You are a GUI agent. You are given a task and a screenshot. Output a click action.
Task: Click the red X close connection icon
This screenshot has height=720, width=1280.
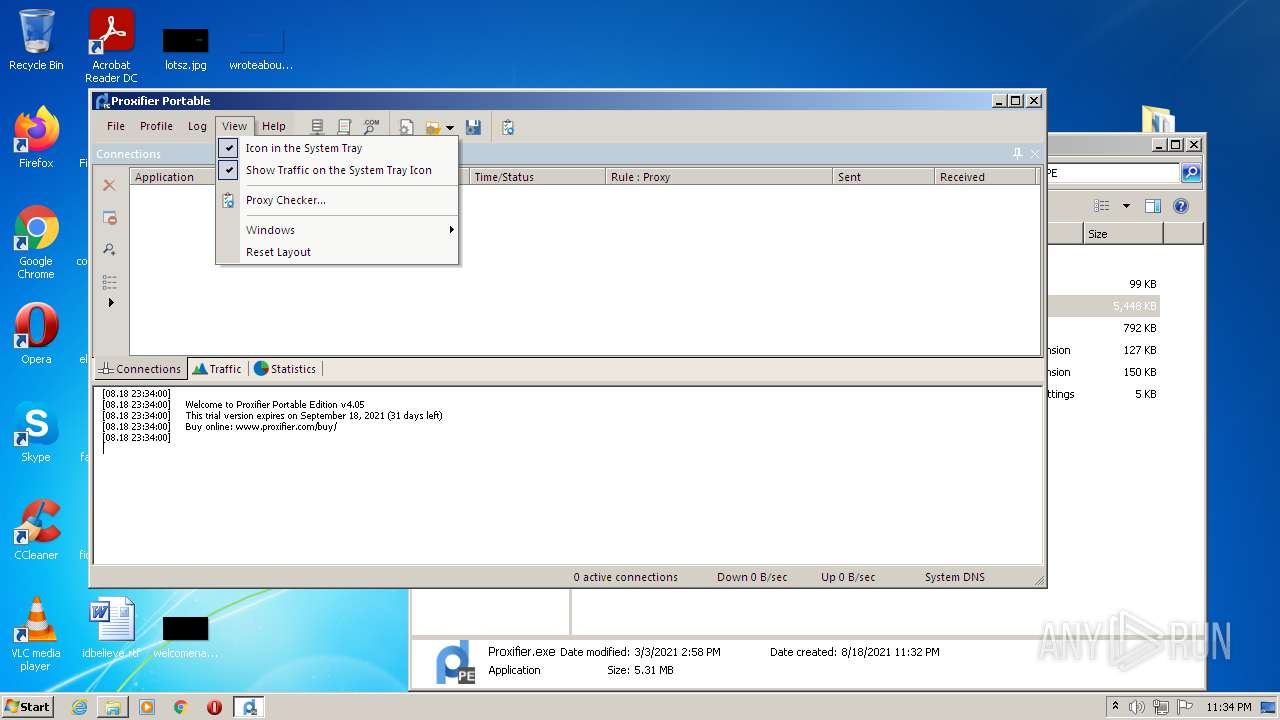110,185
